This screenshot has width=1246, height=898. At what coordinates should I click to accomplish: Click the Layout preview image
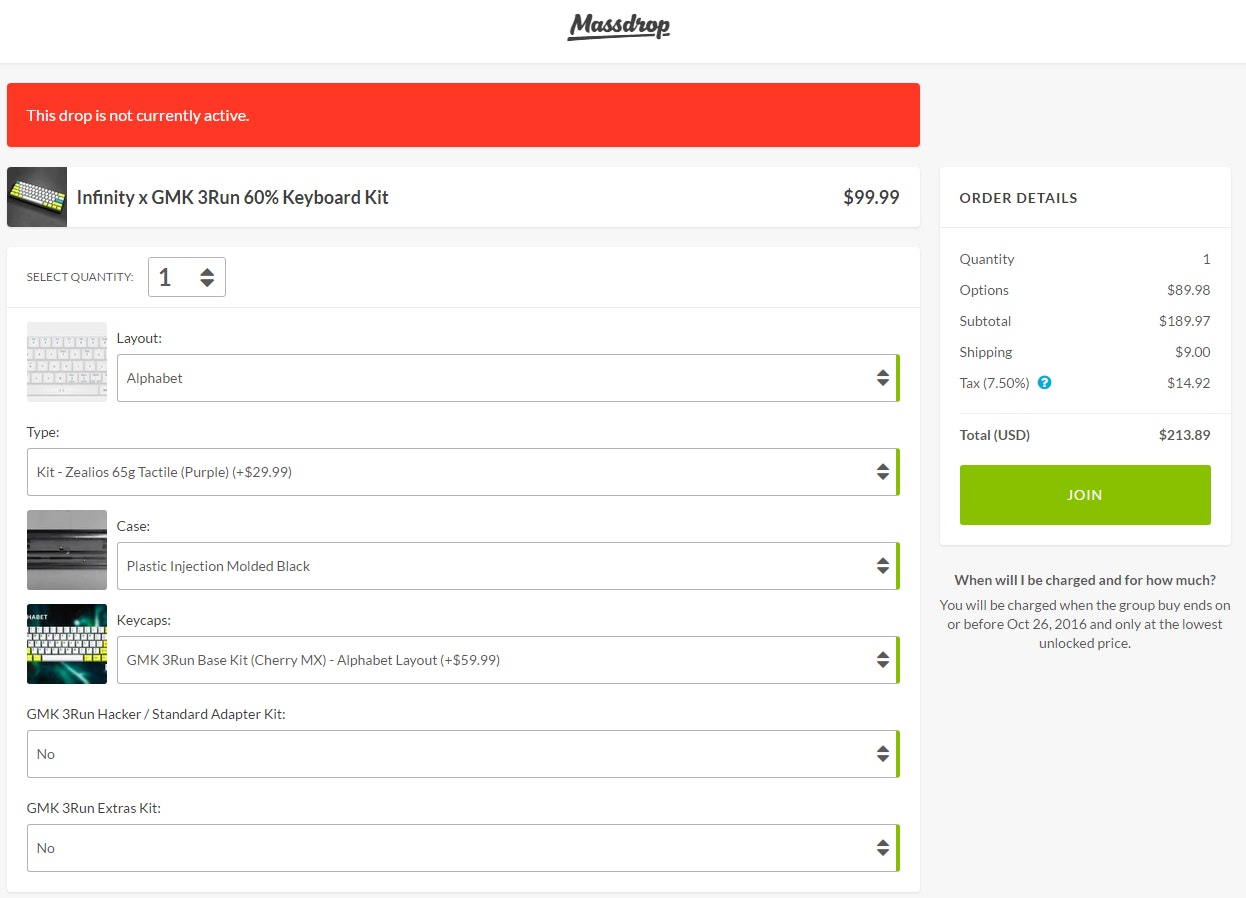pos(67,362)
